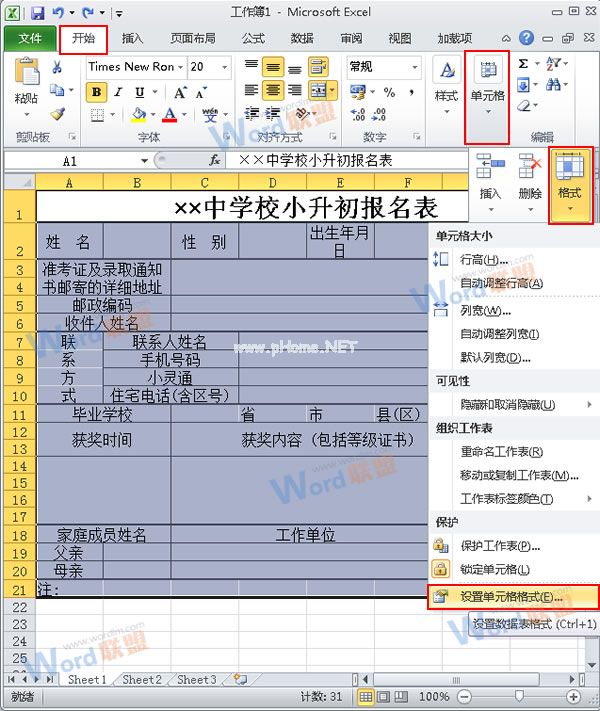Click the Save icon in quick access toolbar
The height and width of the screenshot is (711, 600).
point(37,12)
